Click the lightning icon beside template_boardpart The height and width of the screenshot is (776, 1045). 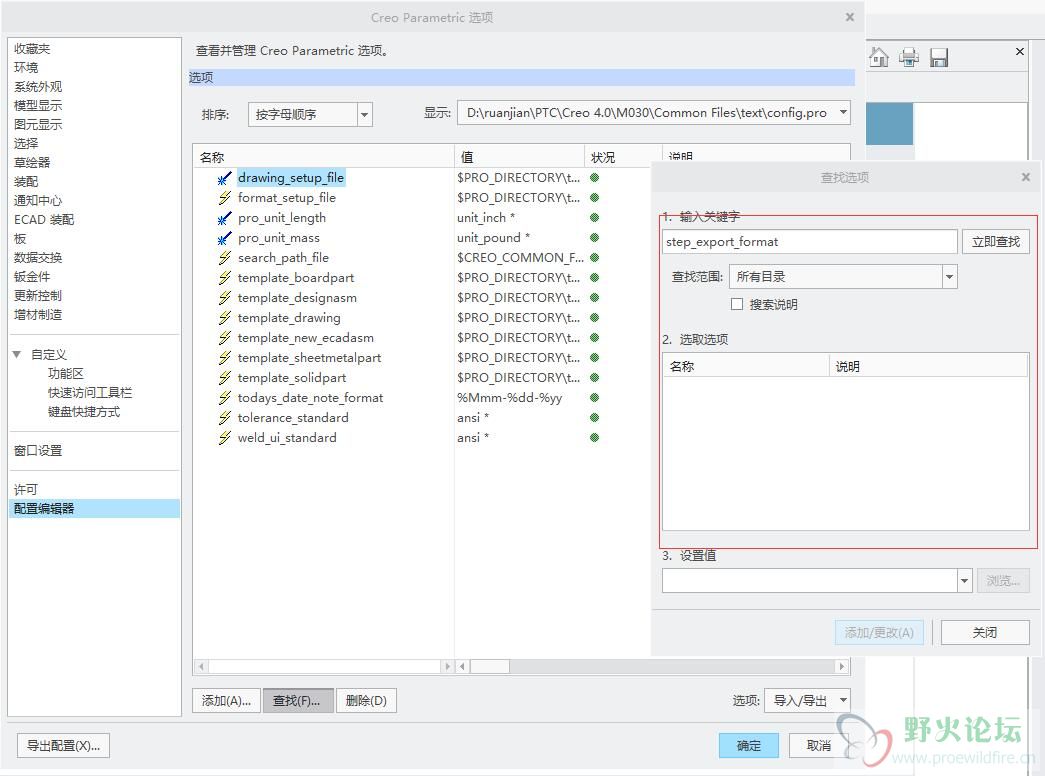pos(225,278)
